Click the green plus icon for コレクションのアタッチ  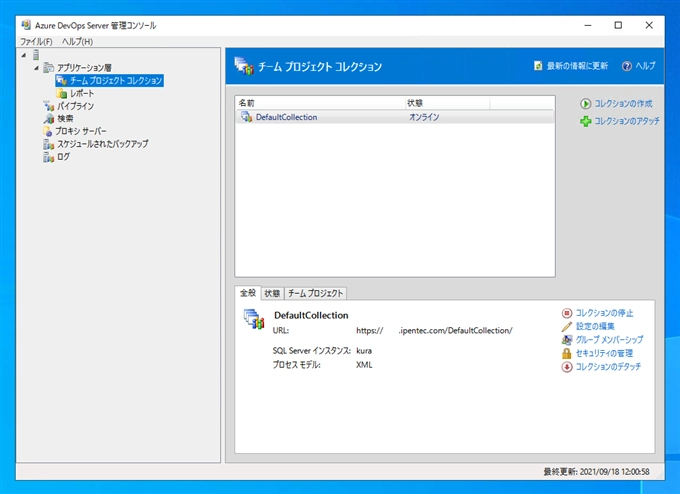coord(585,121)
